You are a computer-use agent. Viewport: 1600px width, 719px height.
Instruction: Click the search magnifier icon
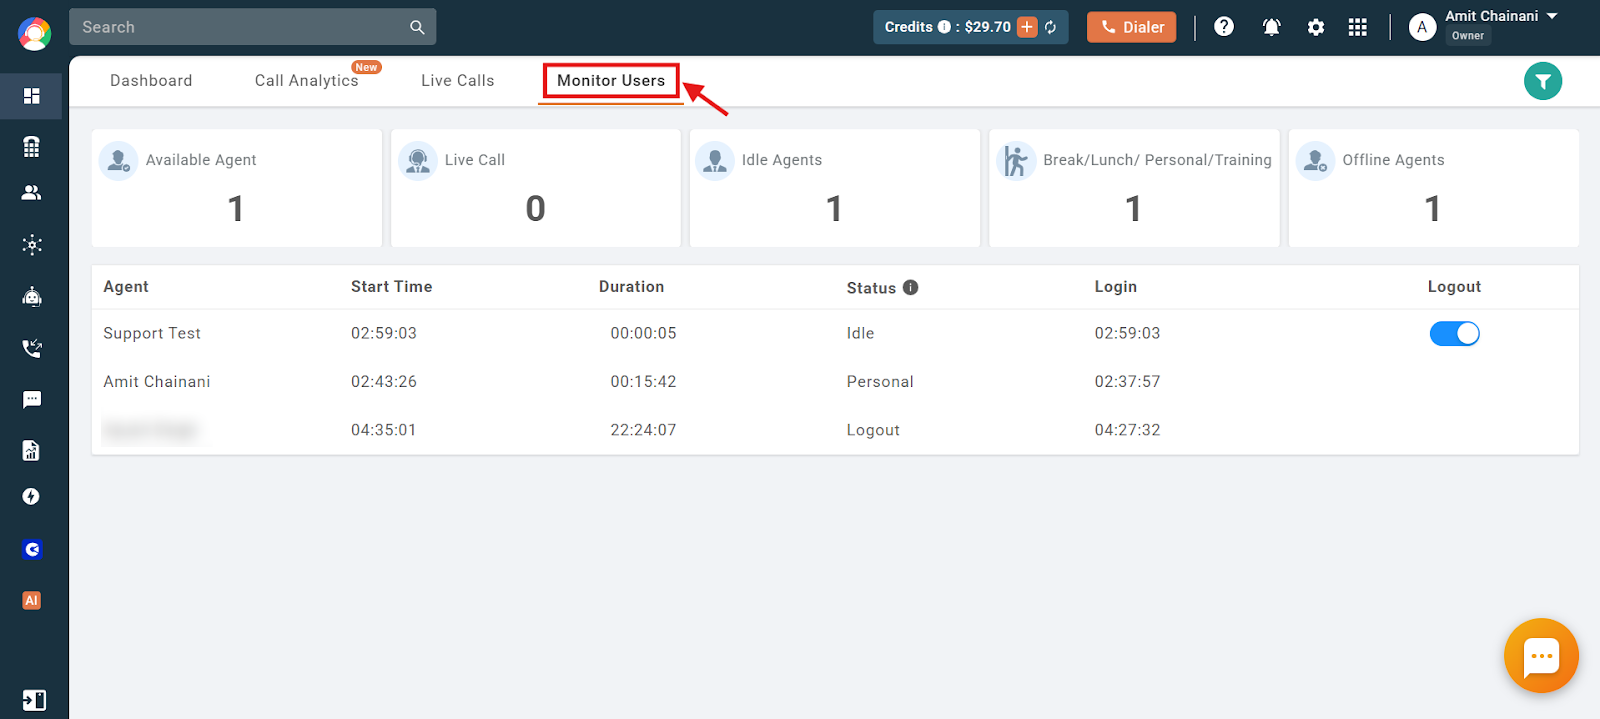417,27
